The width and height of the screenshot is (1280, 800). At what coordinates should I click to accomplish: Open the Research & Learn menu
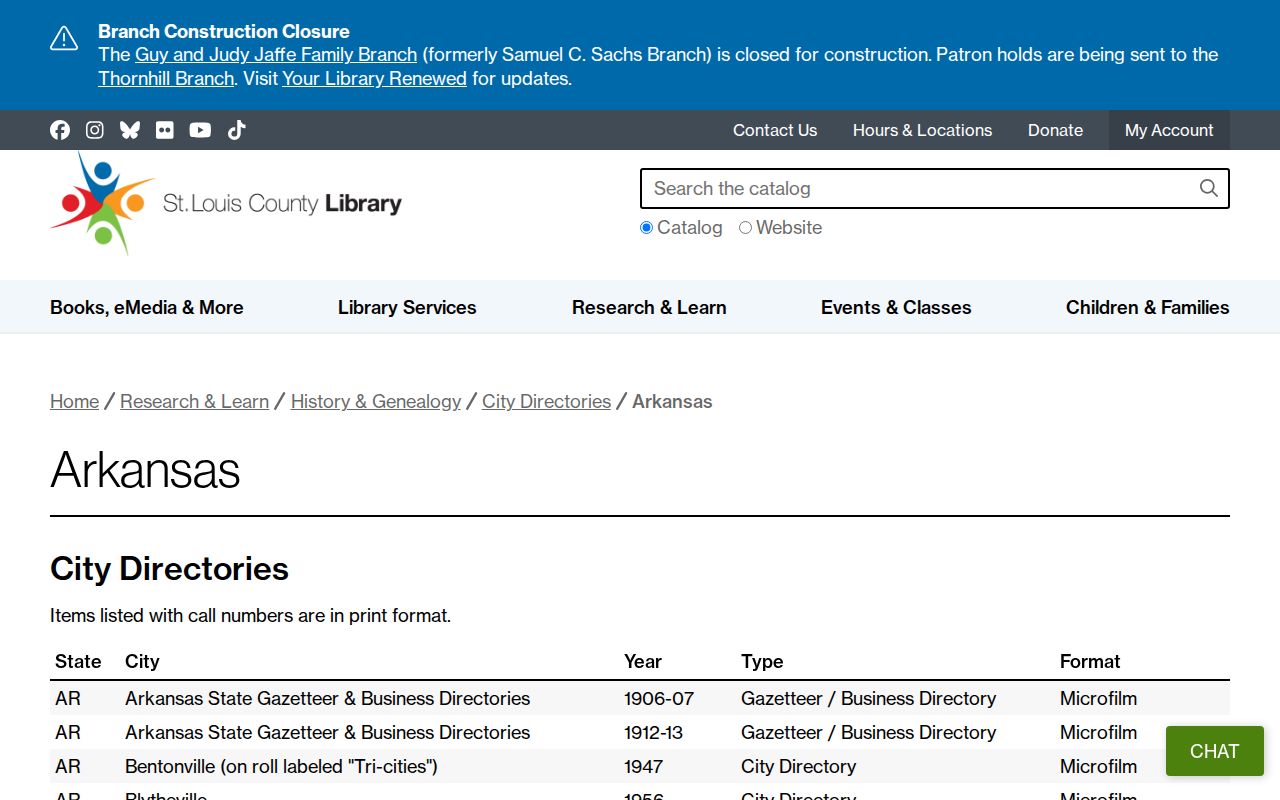click(x=649, y=307)
